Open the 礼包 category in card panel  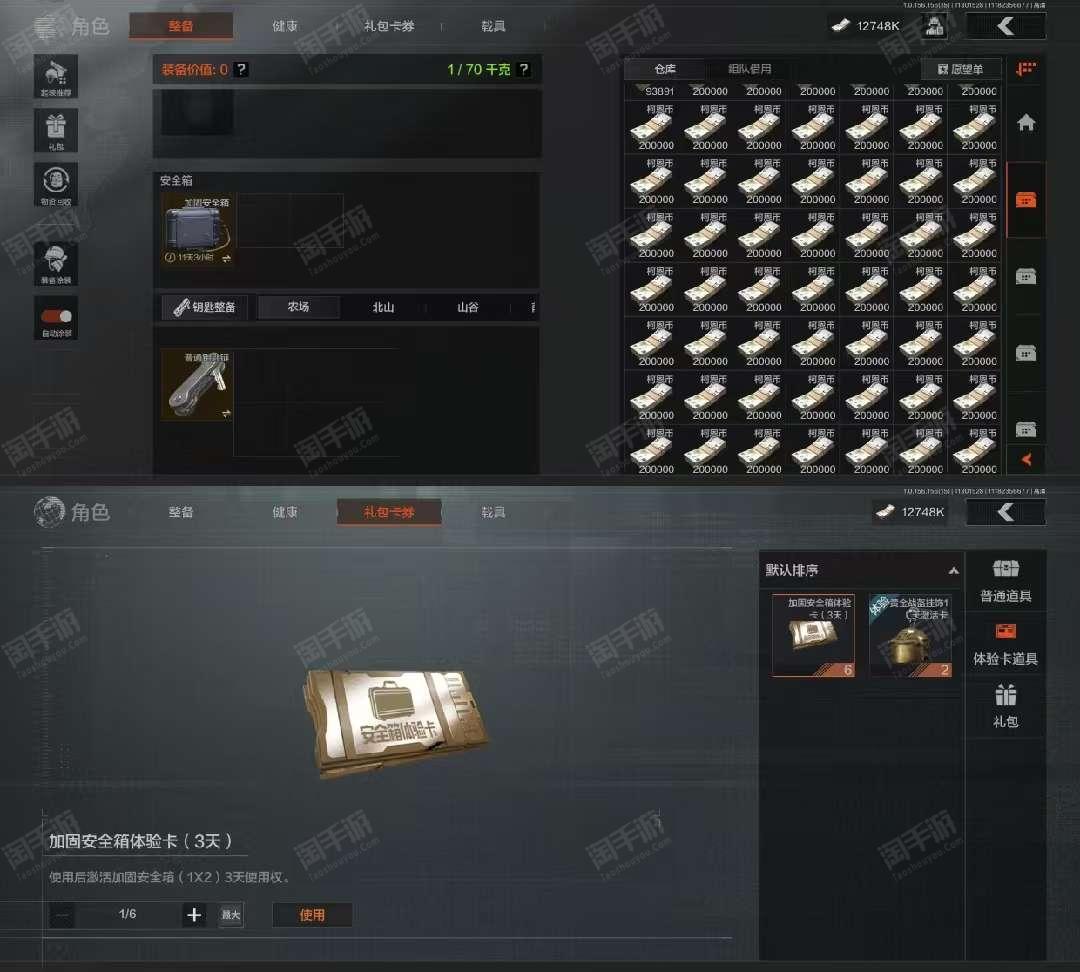[1006, 707]
